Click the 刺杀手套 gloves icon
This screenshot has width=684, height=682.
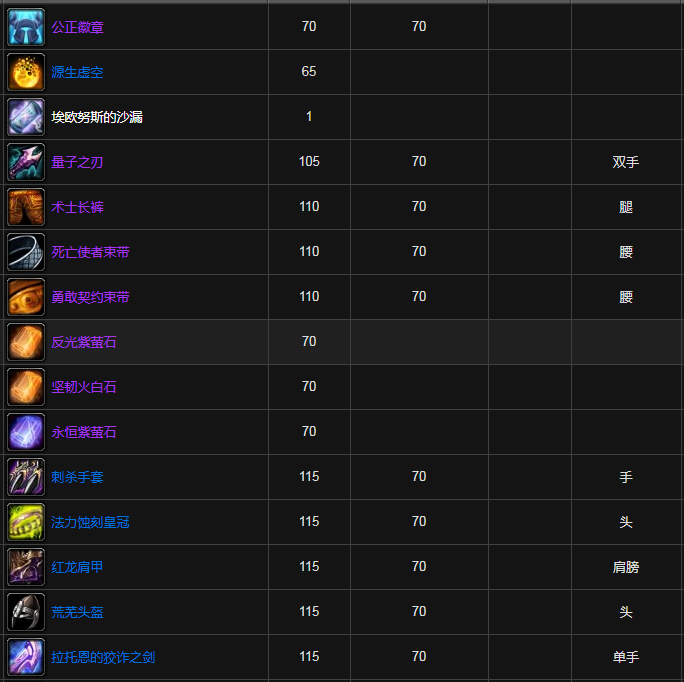point(26,477)
